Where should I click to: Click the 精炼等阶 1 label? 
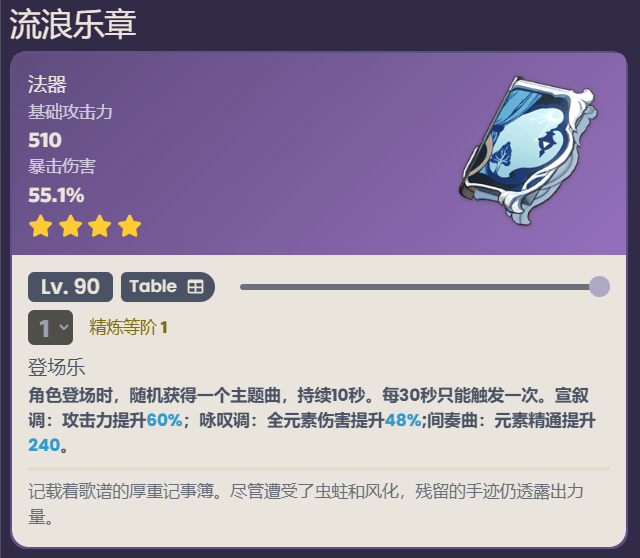(x=128, y=327)
